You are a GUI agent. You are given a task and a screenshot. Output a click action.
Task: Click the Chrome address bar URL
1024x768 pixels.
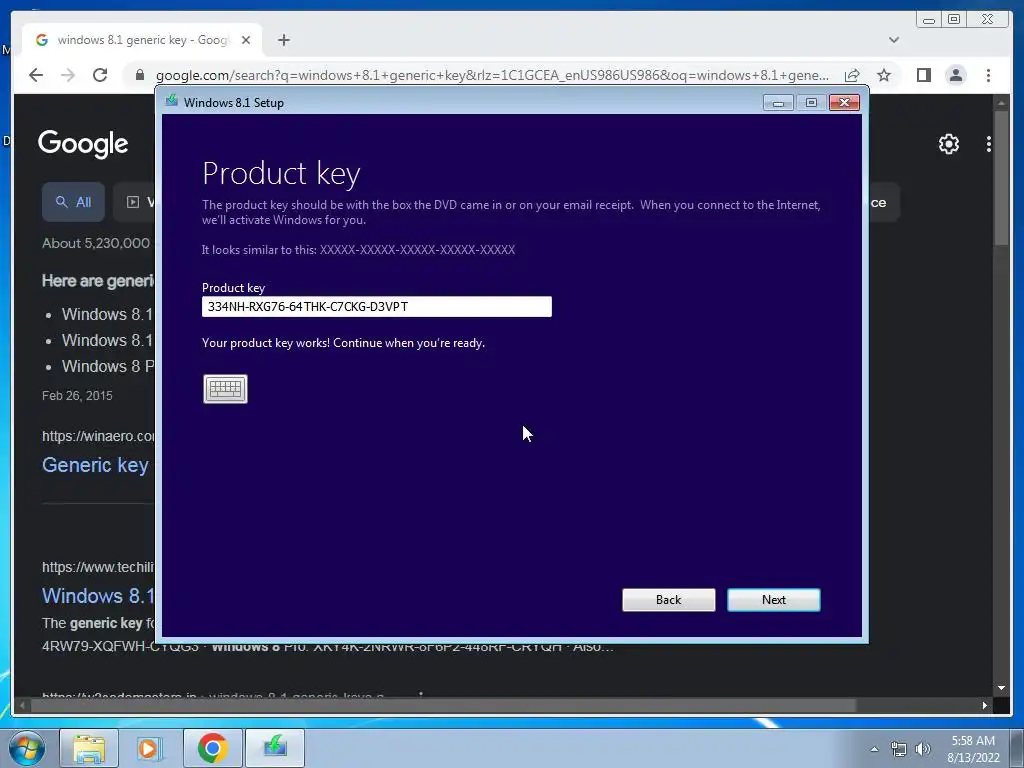(492, 75)
